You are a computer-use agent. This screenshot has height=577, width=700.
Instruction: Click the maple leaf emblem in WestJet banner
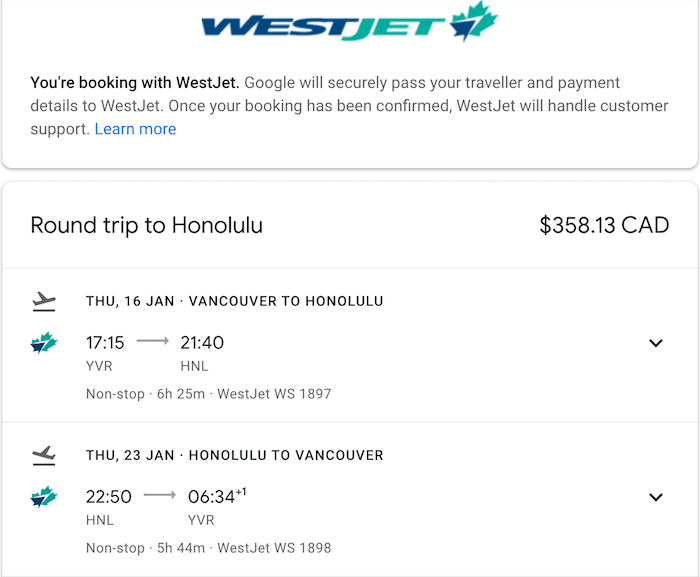474,21
